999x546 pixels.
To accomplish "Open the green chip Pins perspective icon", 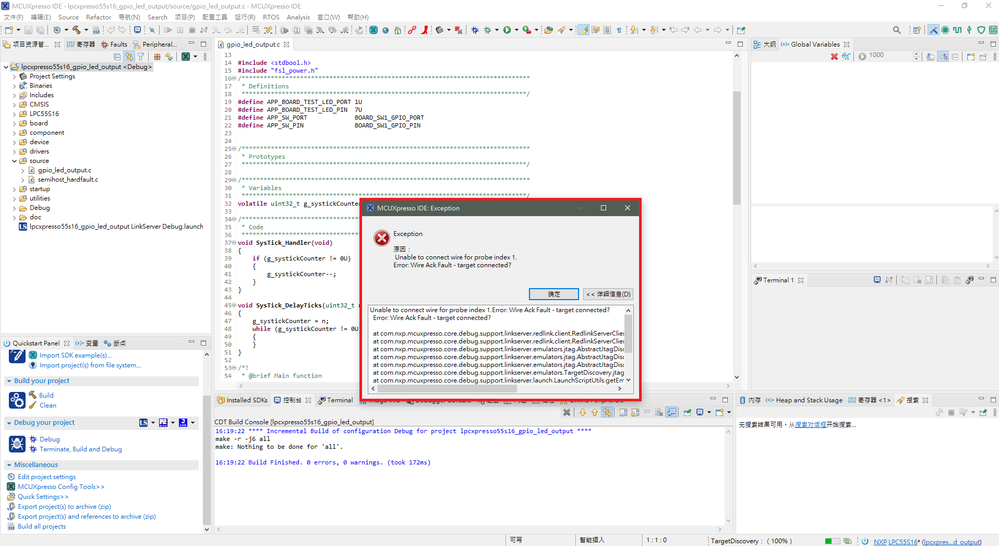I will pos(945,30).
